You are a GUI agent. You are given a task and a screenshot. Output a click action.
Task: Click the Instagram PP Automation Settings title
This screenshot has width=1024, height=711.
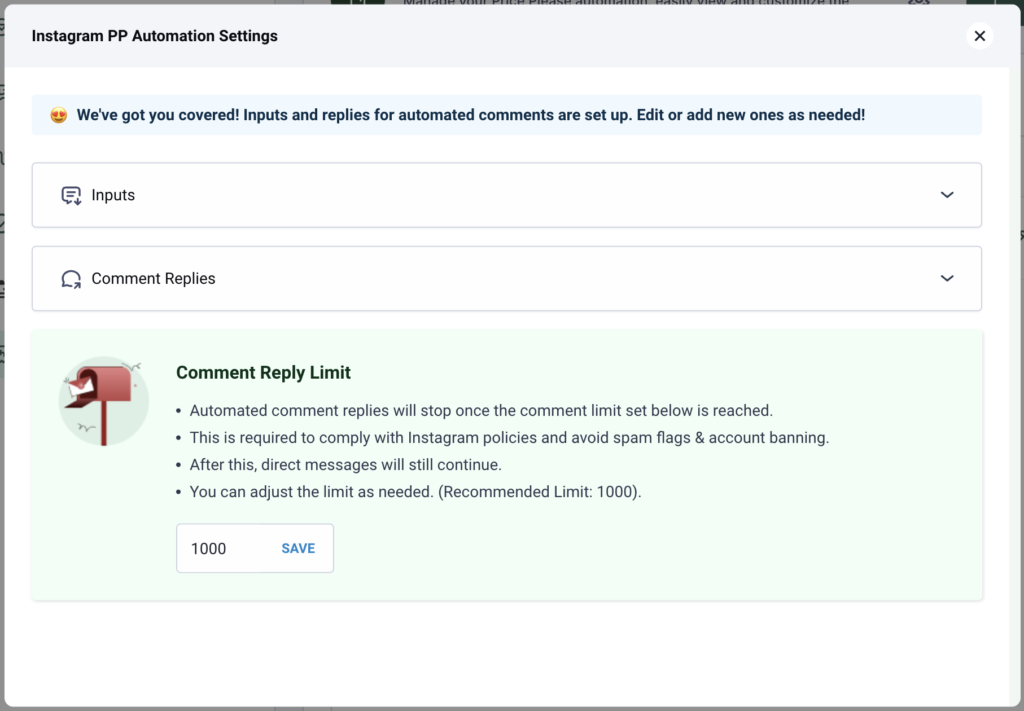pyautogui.click(x=155, y=36)
